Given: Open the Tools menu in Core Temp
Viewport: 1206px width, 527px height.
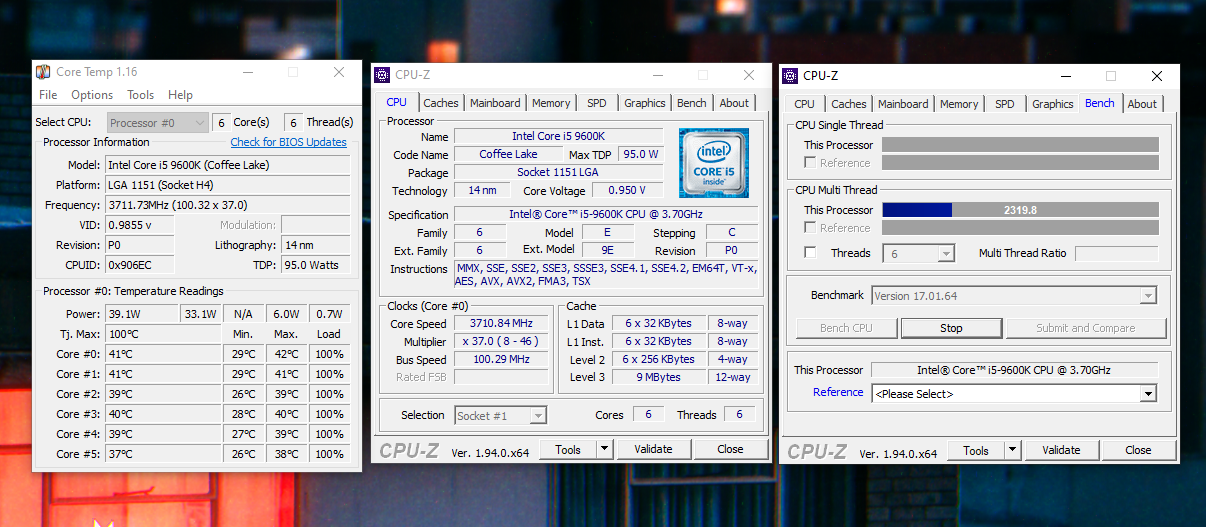Looking at the screenshot, I should [141, 95].
